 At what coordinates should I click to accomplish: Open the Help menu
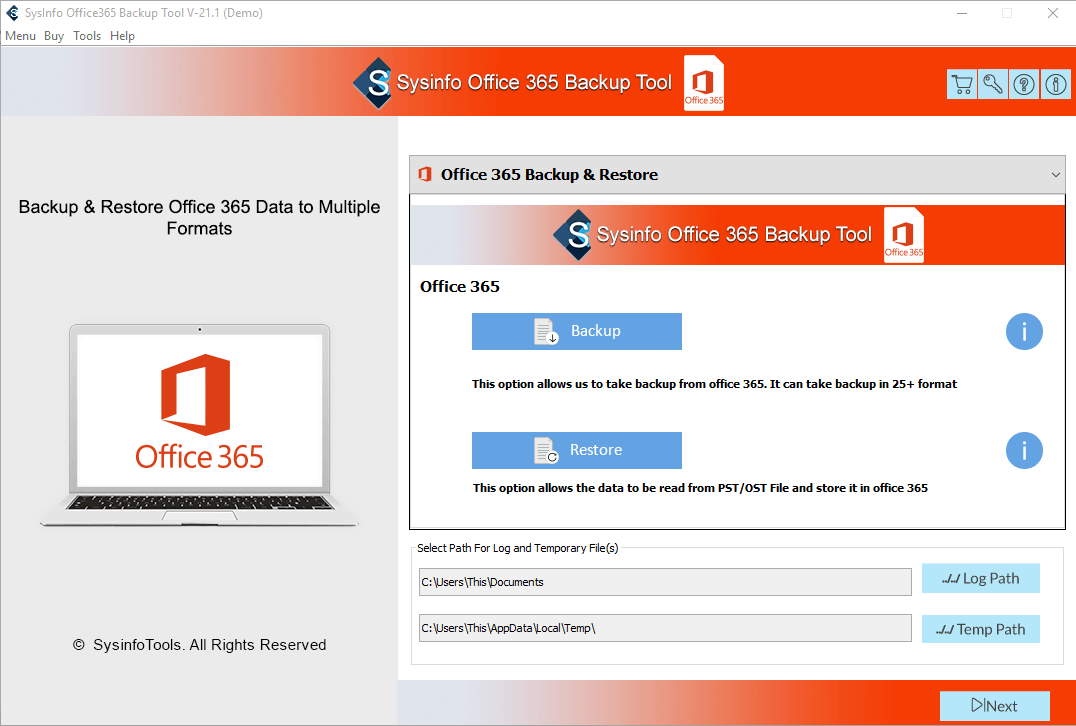[122, 36]
